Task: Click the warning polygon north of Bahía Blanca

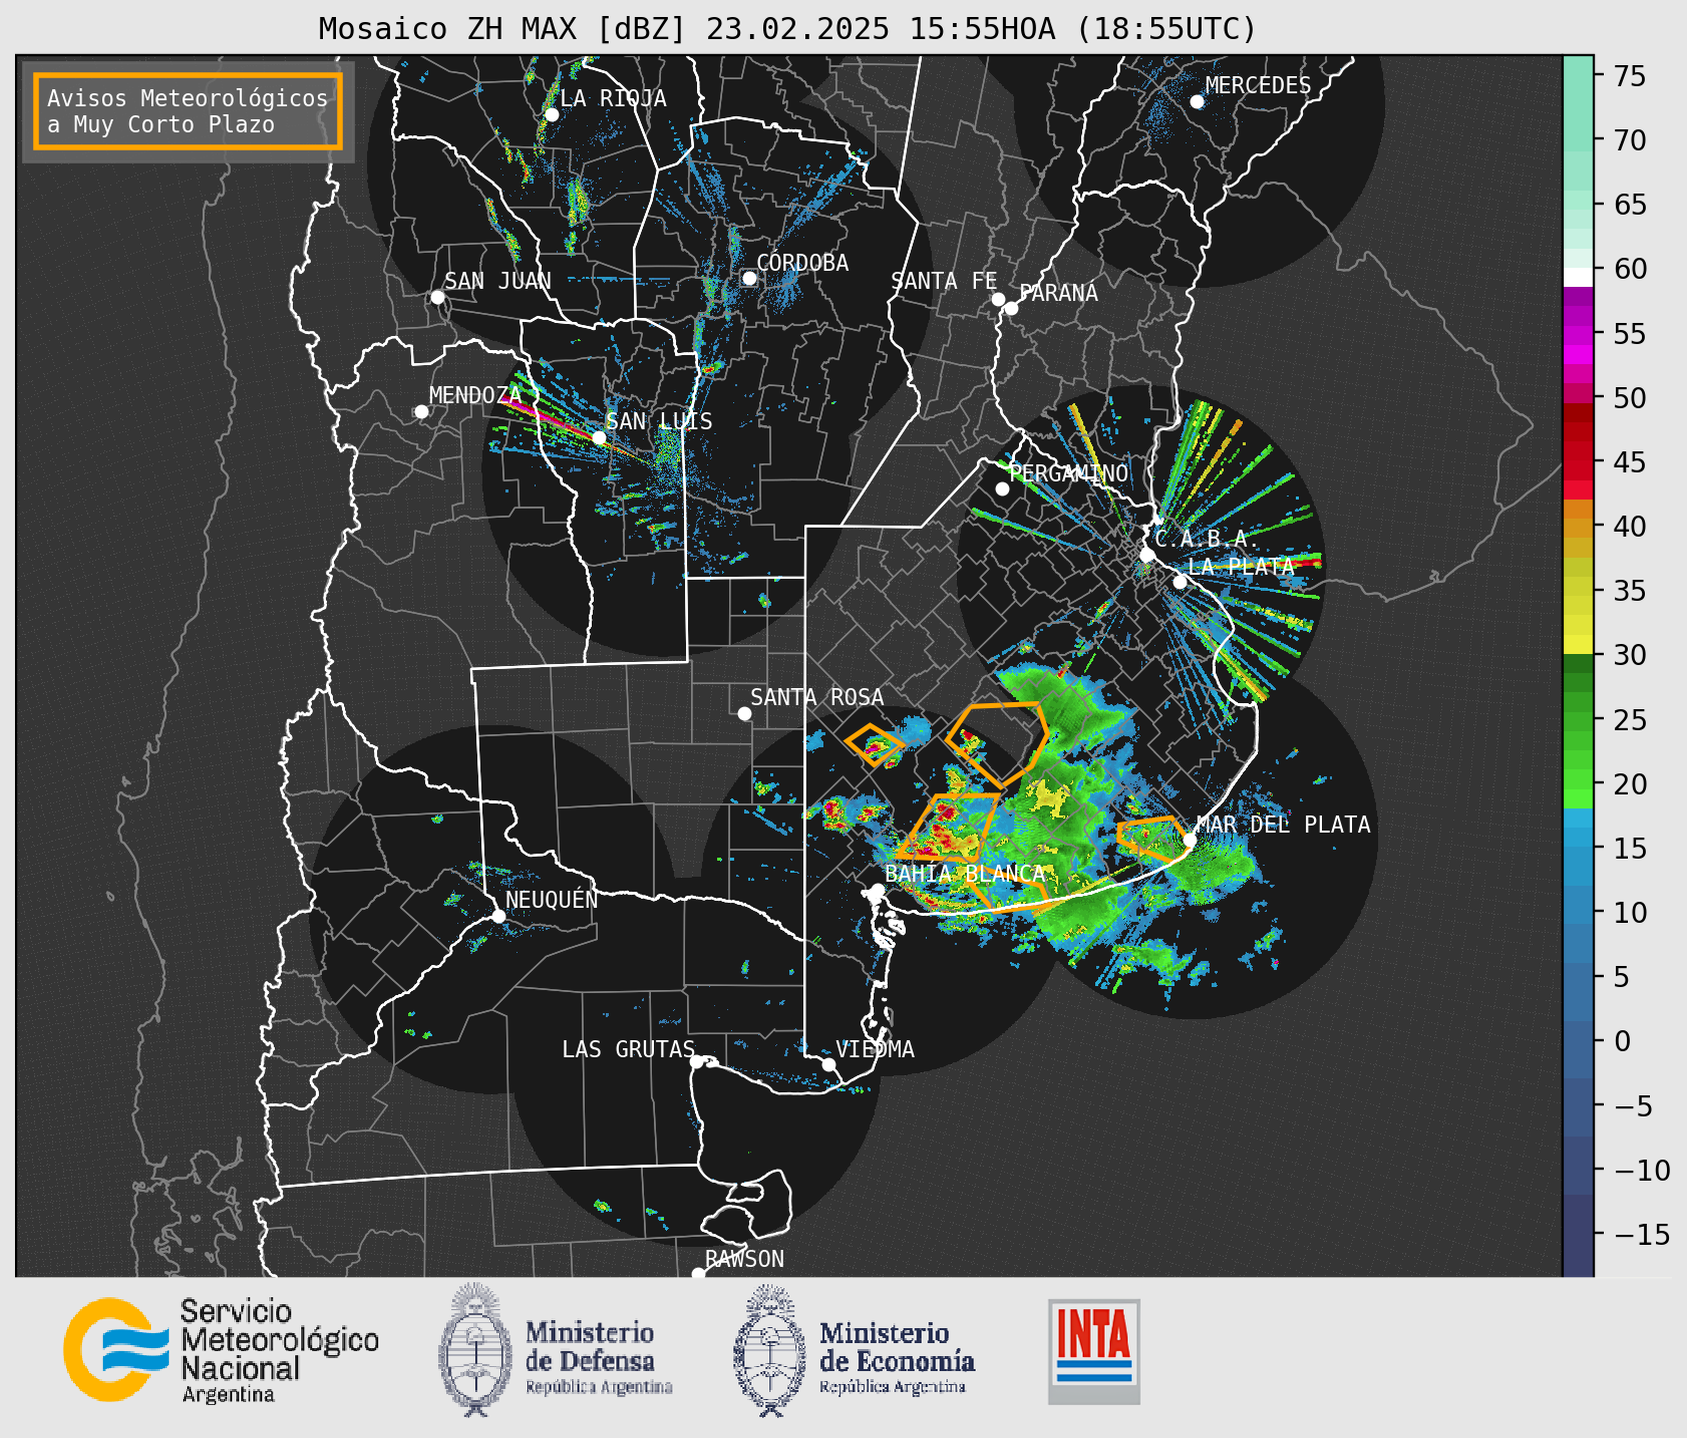Action: pyautogui.click(x=948, y=827)
